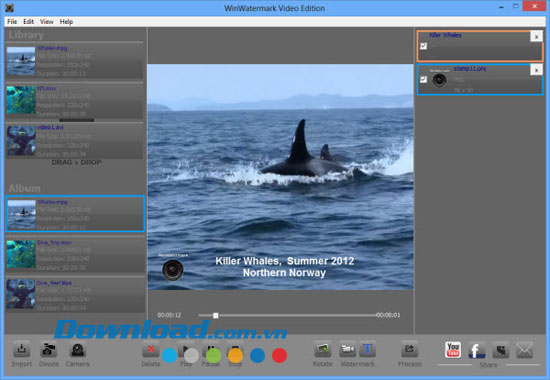The height and width of the screenshot is (380, 550).
Task: Click the Dive_Reef.Mp4 filename in the Album
Action: click(54, 282)
